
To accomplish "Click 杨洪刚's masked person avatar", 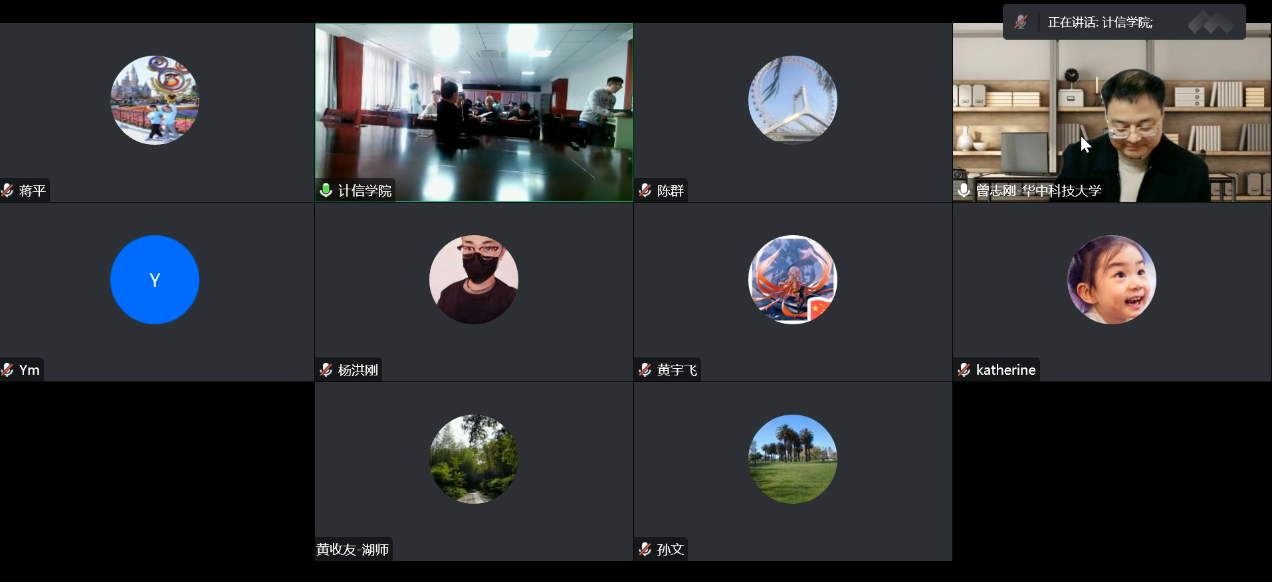I will click(x=474, y=280).
